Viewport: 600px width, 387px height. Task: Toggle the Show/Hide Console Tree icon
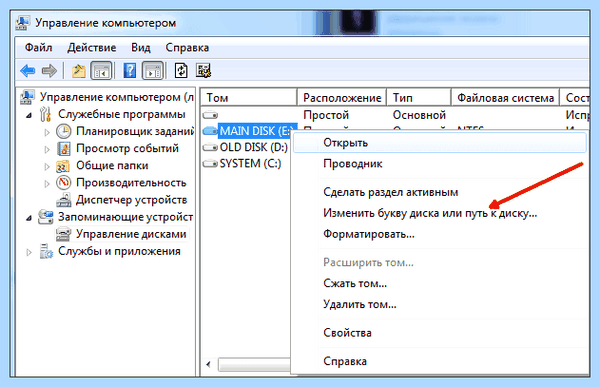click(x=101, y=71)
